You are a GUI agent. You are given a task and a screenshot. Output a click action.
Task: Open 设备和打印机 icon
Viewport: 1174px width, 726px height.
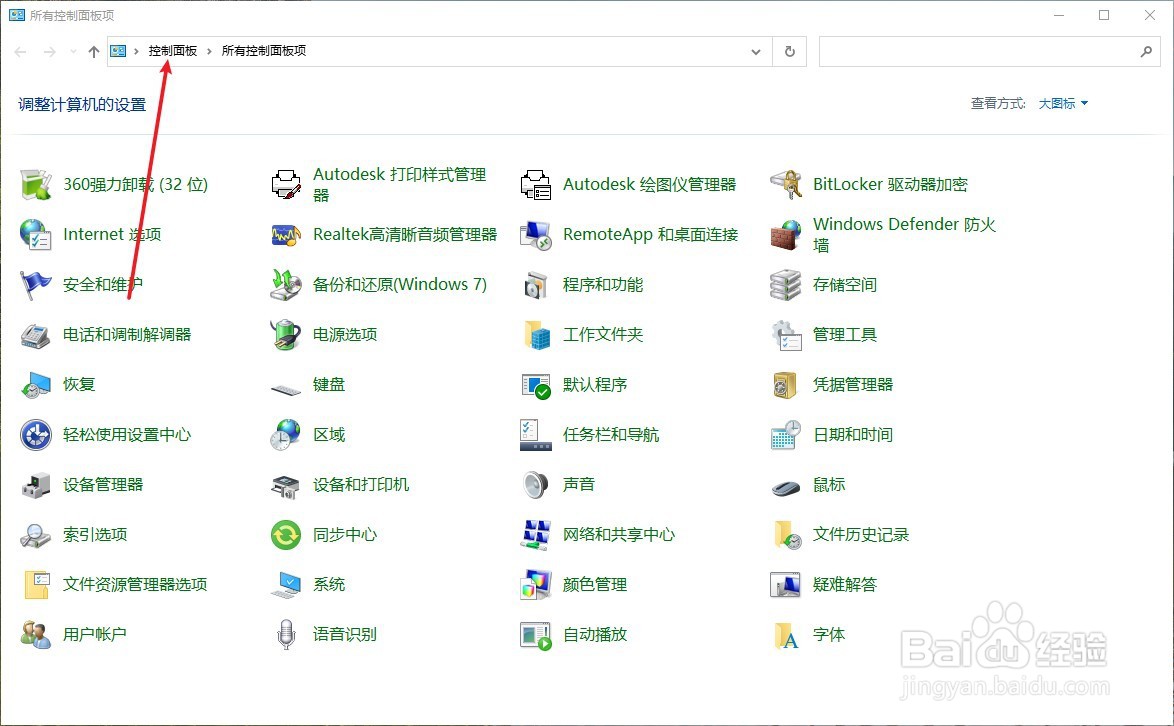(286, 485)
